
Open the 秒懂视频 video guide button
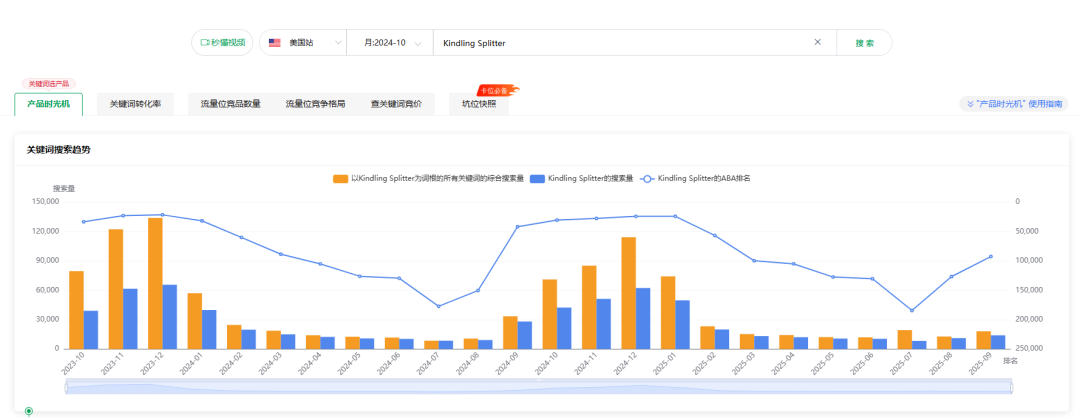coord(222,43)
